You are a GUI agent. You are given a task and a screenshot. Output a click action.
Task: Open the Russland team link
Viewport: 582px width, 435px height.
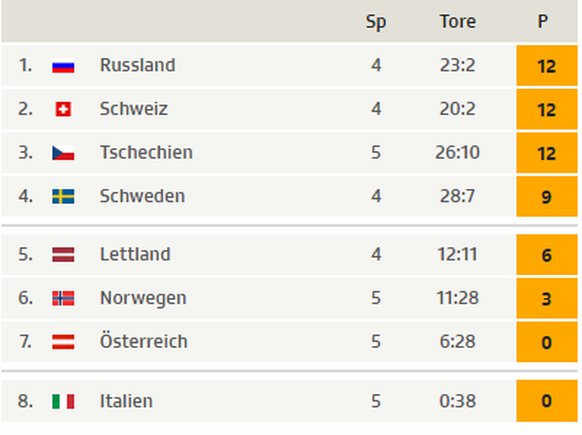(x=137, y=65)
